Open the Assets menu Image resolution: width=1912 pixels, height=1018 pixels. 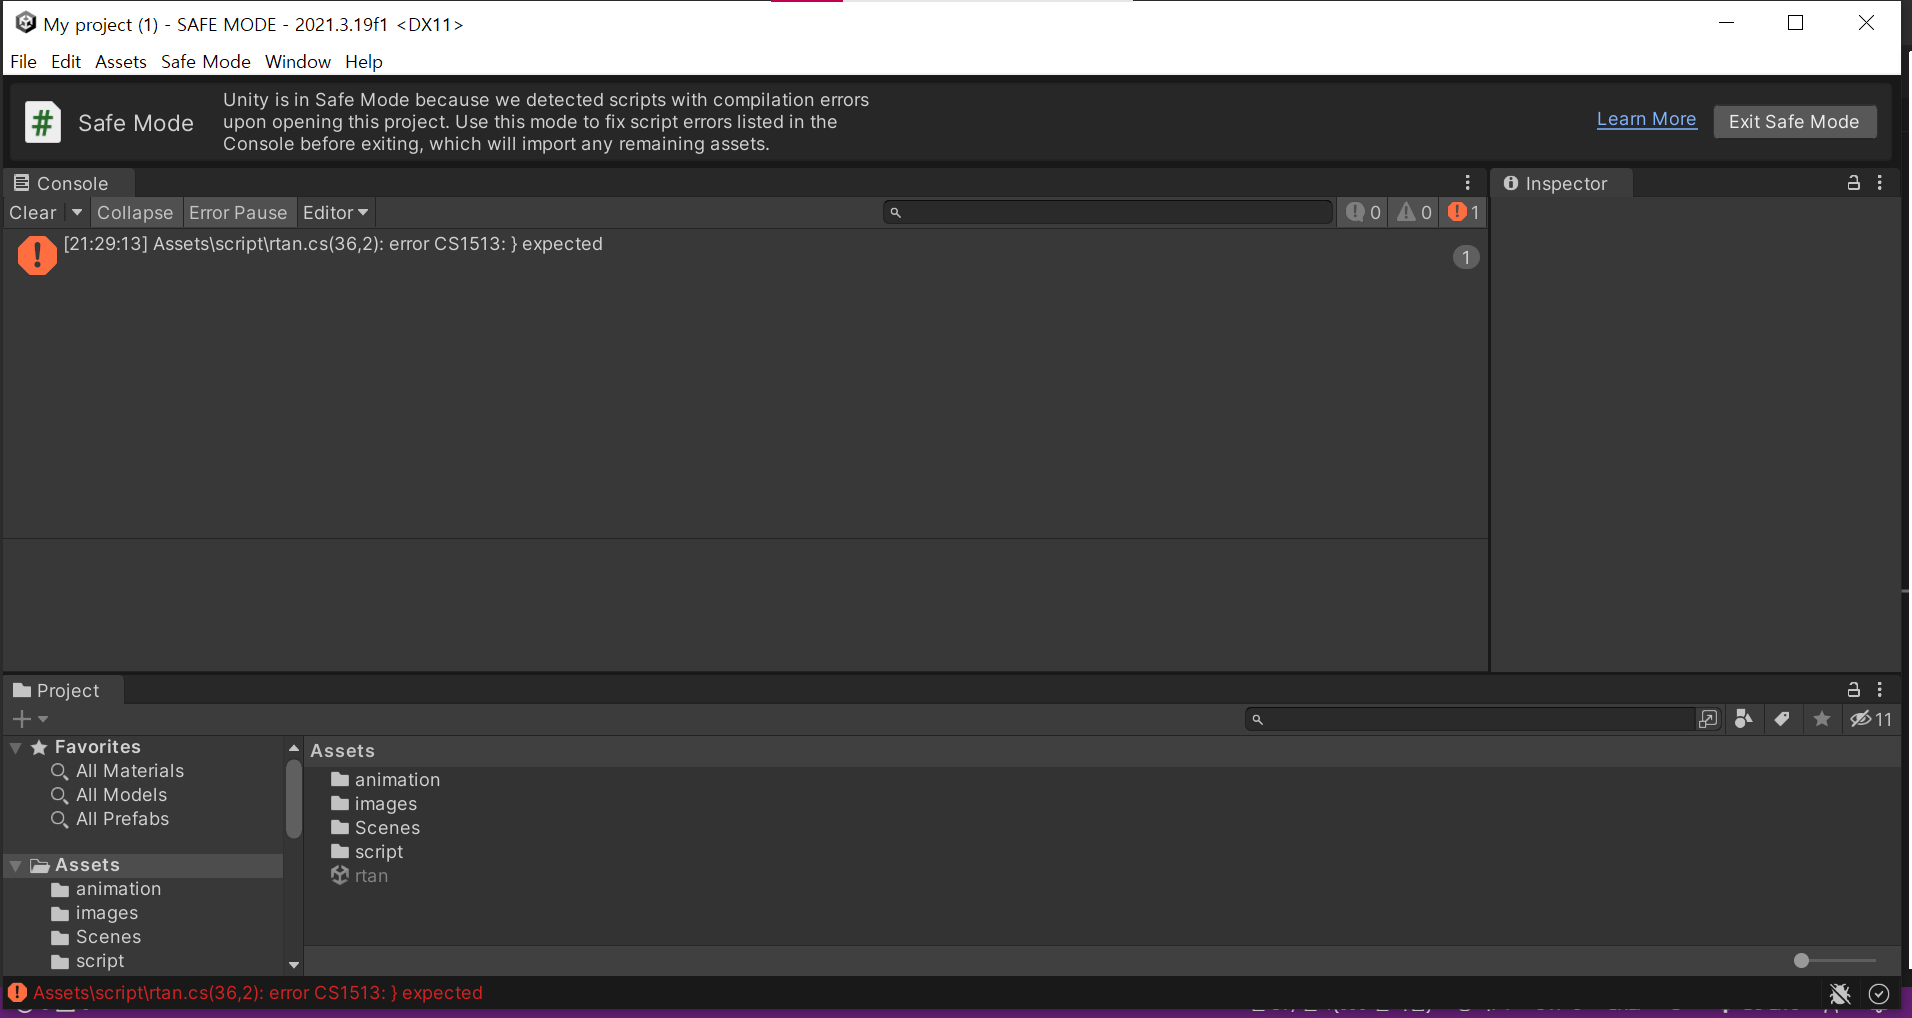121,61
